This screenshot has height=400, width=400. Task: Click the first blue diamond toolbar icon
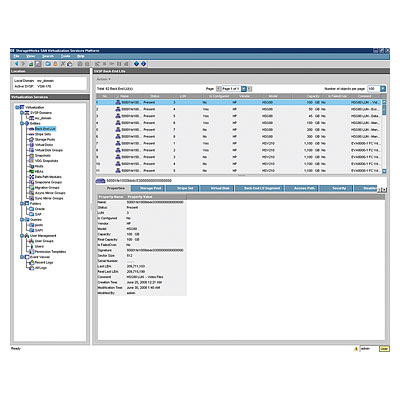(136, 64)
